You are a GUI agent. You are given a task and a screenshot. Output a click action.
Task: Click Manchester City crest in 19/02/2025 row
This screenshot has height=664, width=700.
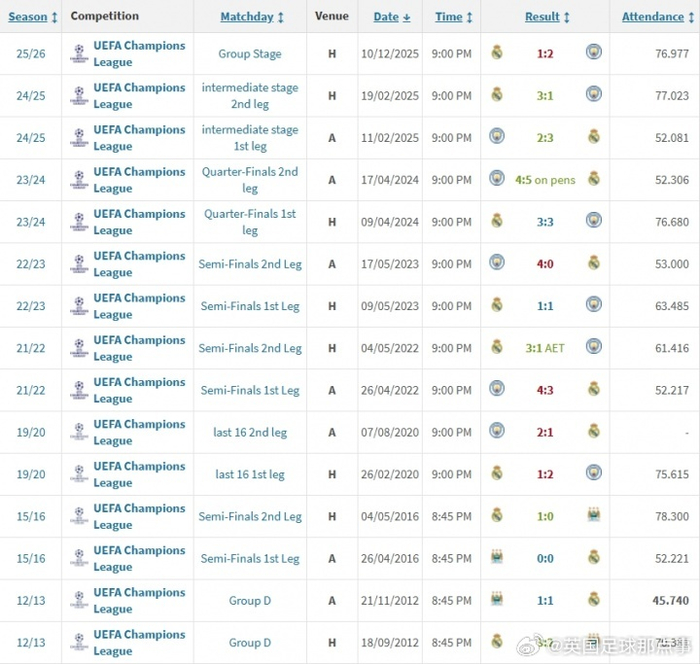593,95
